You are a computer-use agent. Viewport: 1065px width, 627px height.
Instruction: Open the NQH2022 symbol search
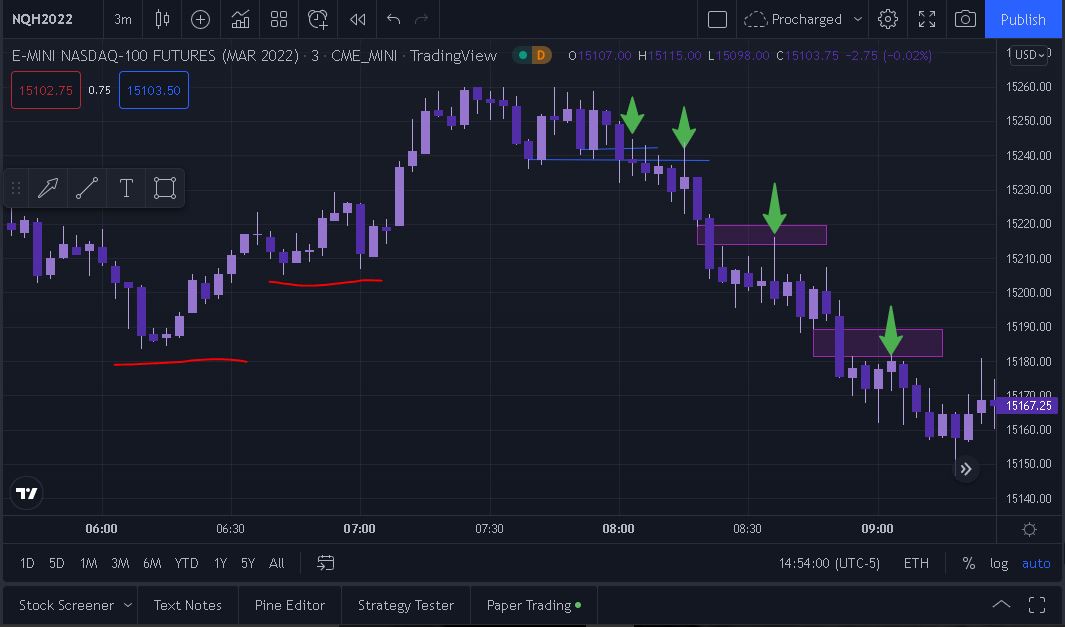[x=42, y=19]
